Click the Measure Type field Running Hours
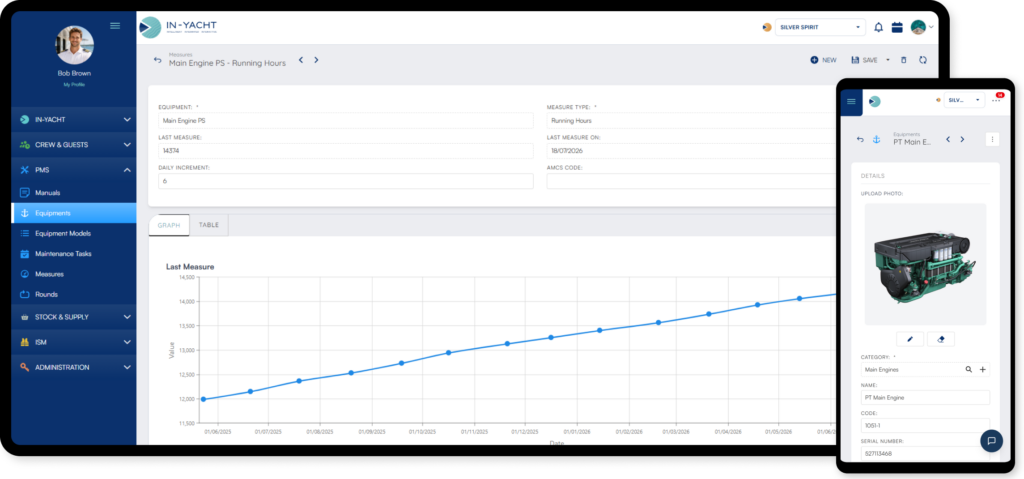The width and height of the screenshot is (1024, 479). click(692, 121)
